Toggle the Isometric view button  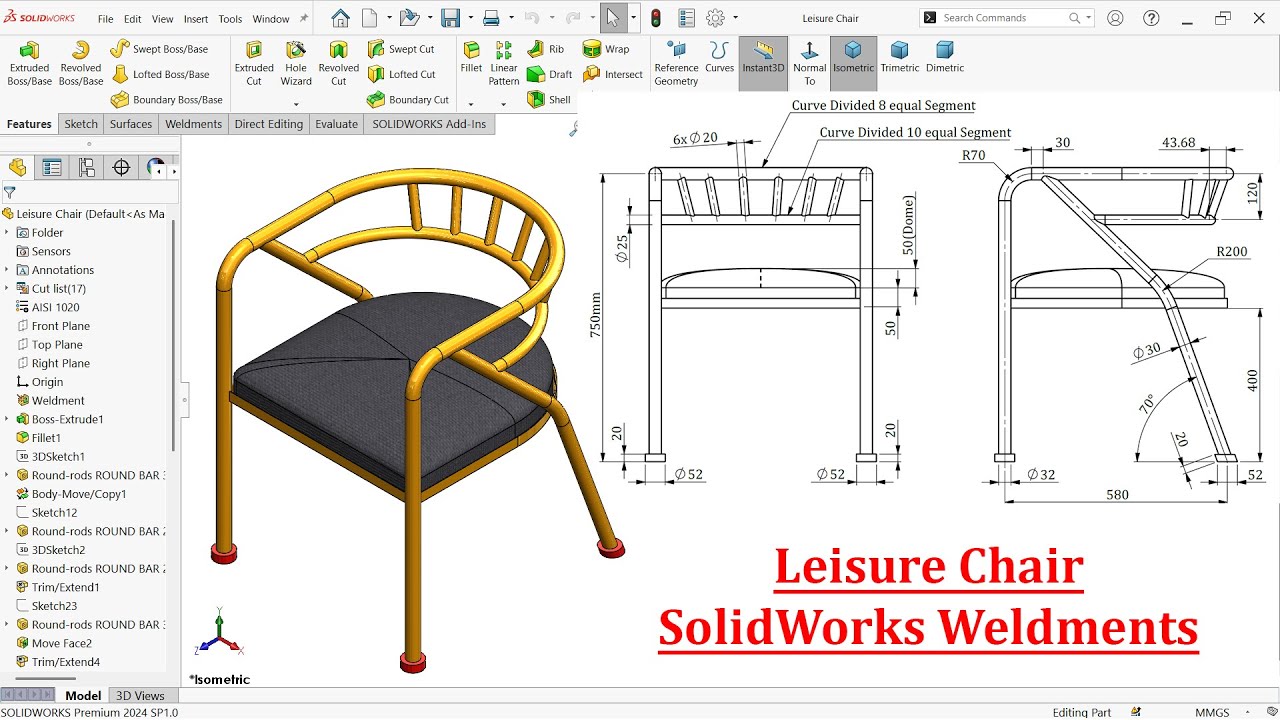pyautogui.click(x=853, y=64)
